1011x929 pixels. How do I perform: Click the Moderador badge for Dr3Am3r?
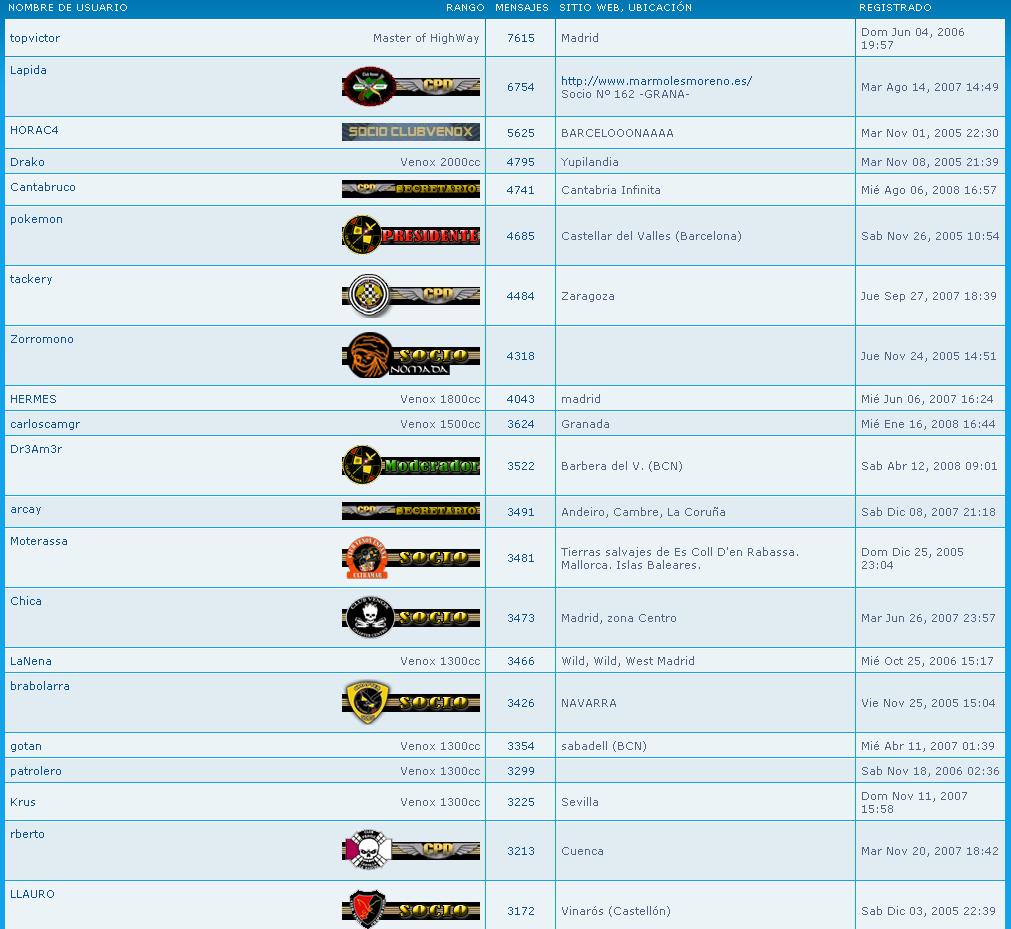coord(411,466)
